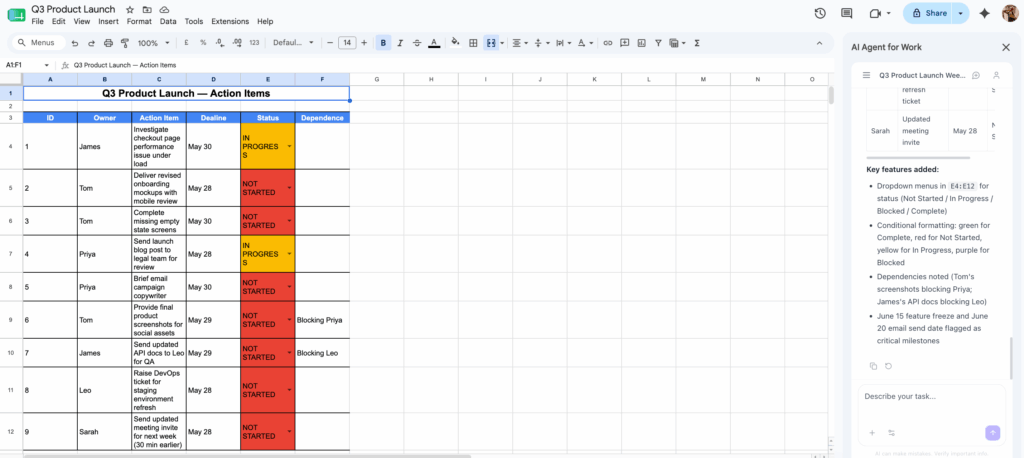This screenshot has height=458, width=1024.
Task: Copy the AI agent response
Action: tap(873, 366)
